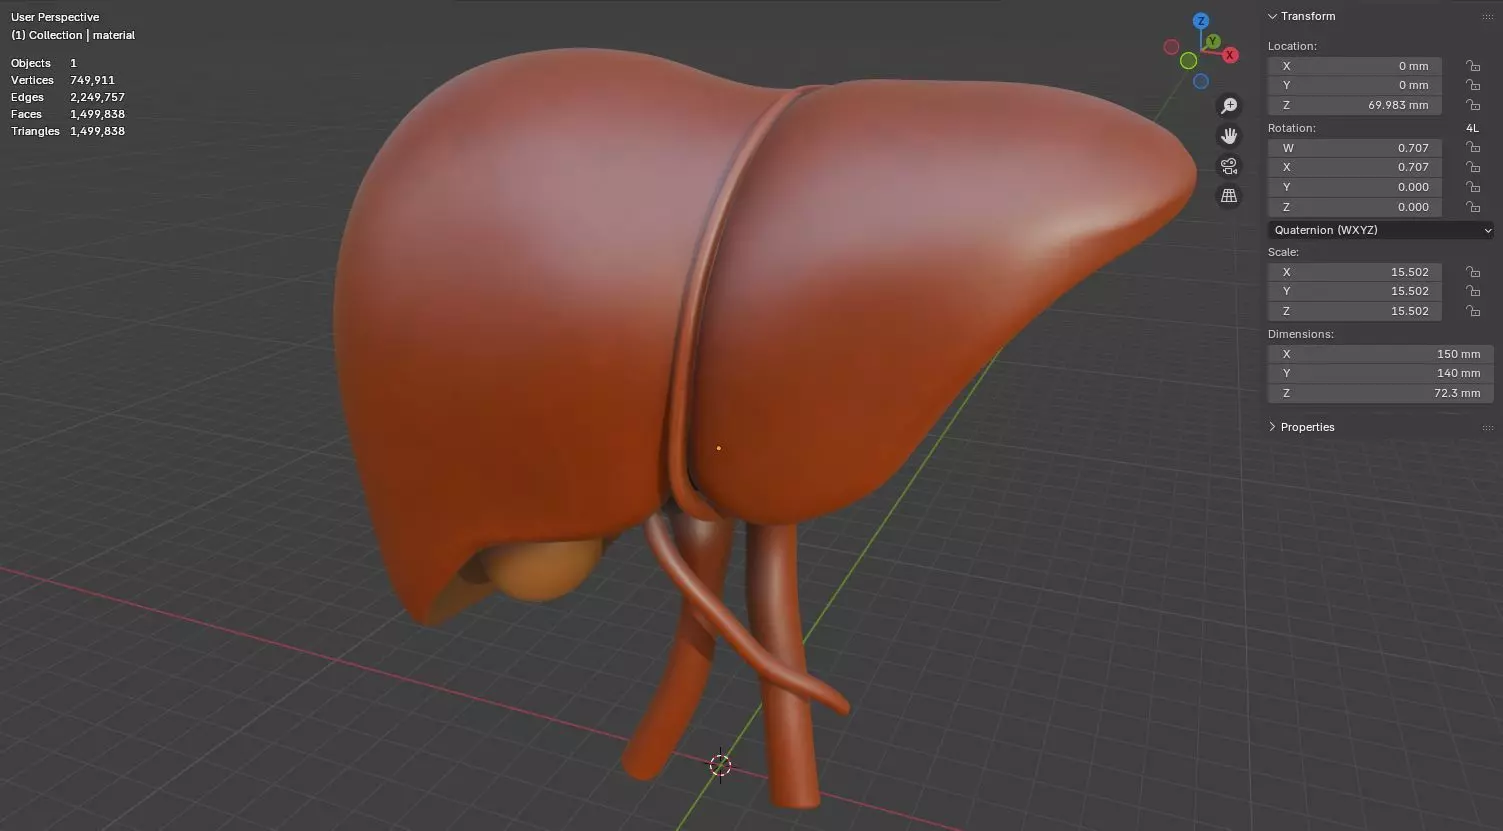Toggle lock for Location Z
Image resolution: width=1503 pixels, height=831 pixels.
(x=1473, y=105)
